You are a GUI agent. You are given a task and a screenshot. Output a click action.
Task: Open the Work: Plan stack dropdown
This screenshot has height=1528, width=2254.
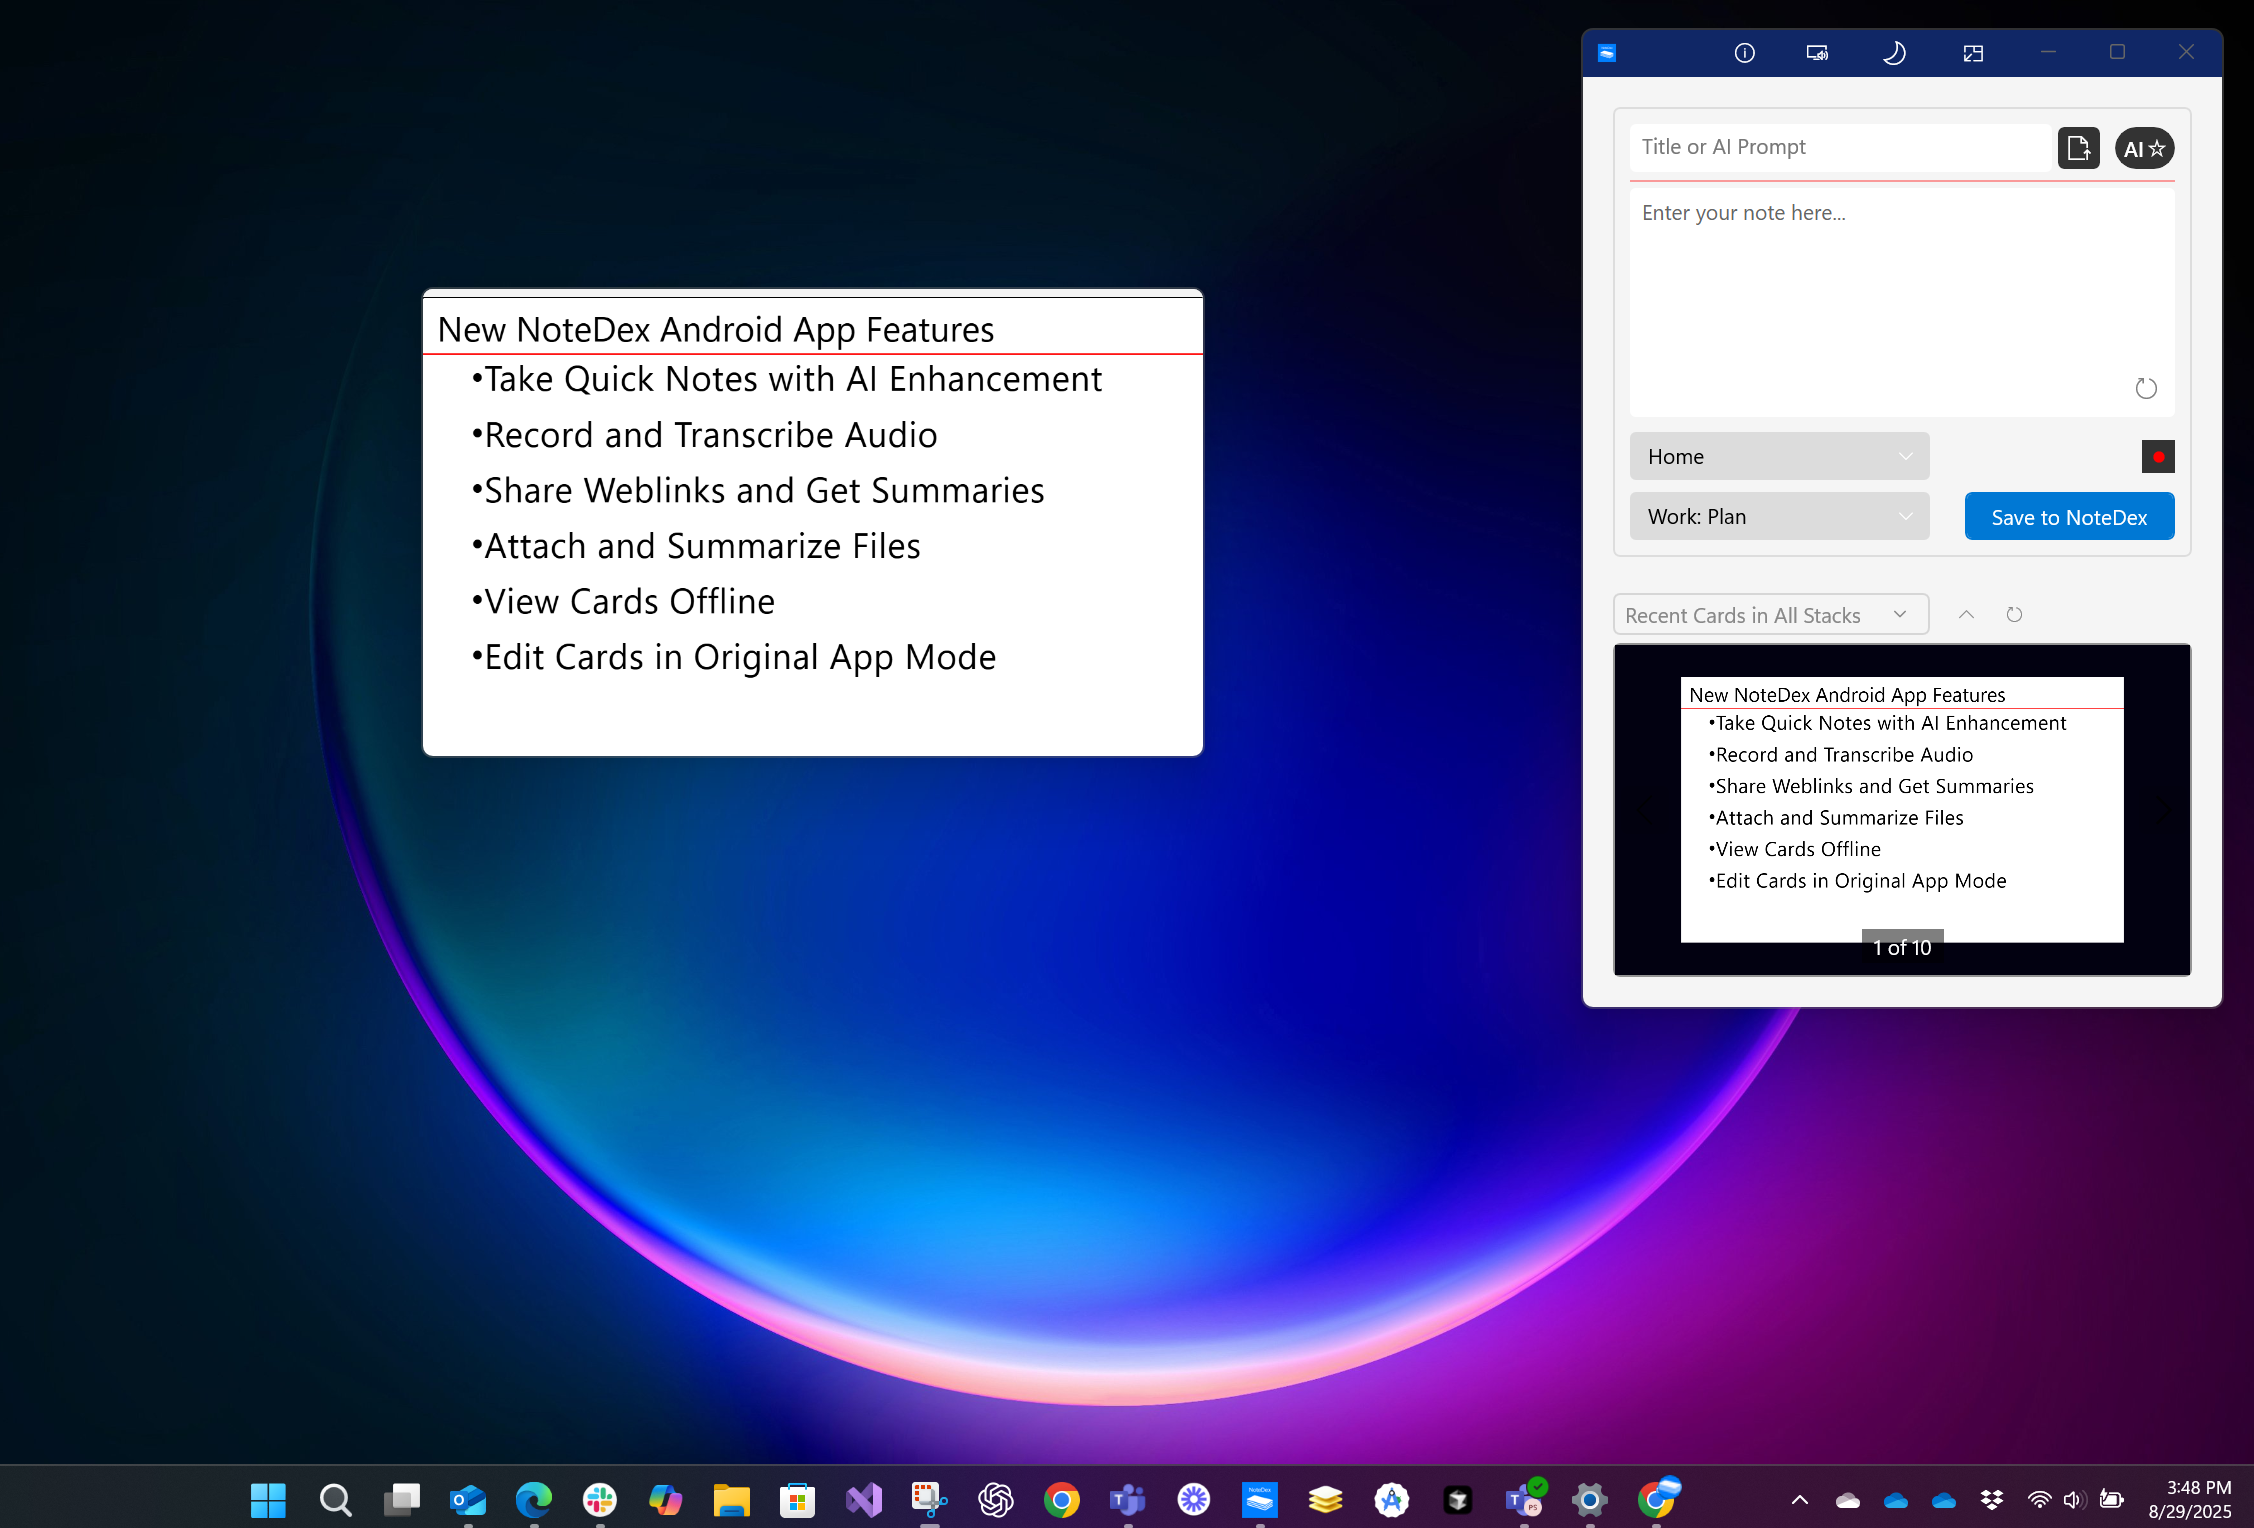pos(1779,517)
